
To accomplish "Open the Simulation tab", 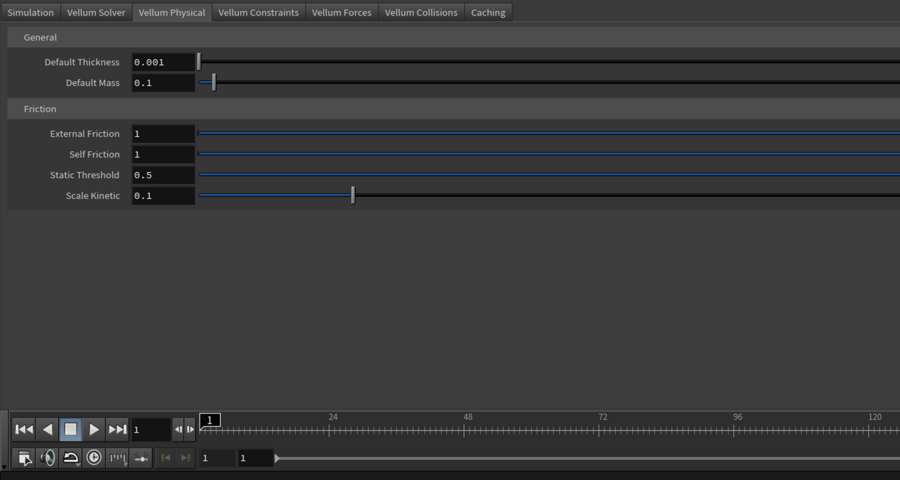I will [30, 12].
